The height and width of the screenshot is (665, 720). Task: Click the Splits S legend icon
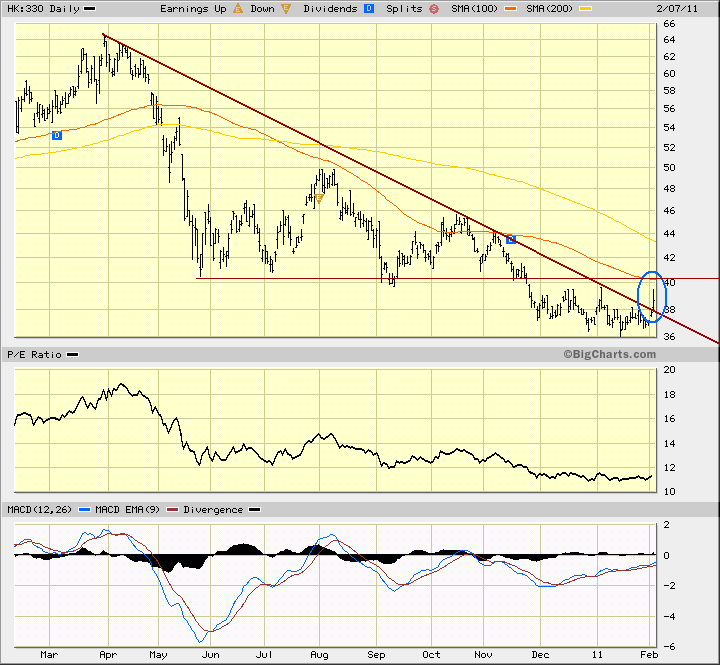tap(434, 9)
